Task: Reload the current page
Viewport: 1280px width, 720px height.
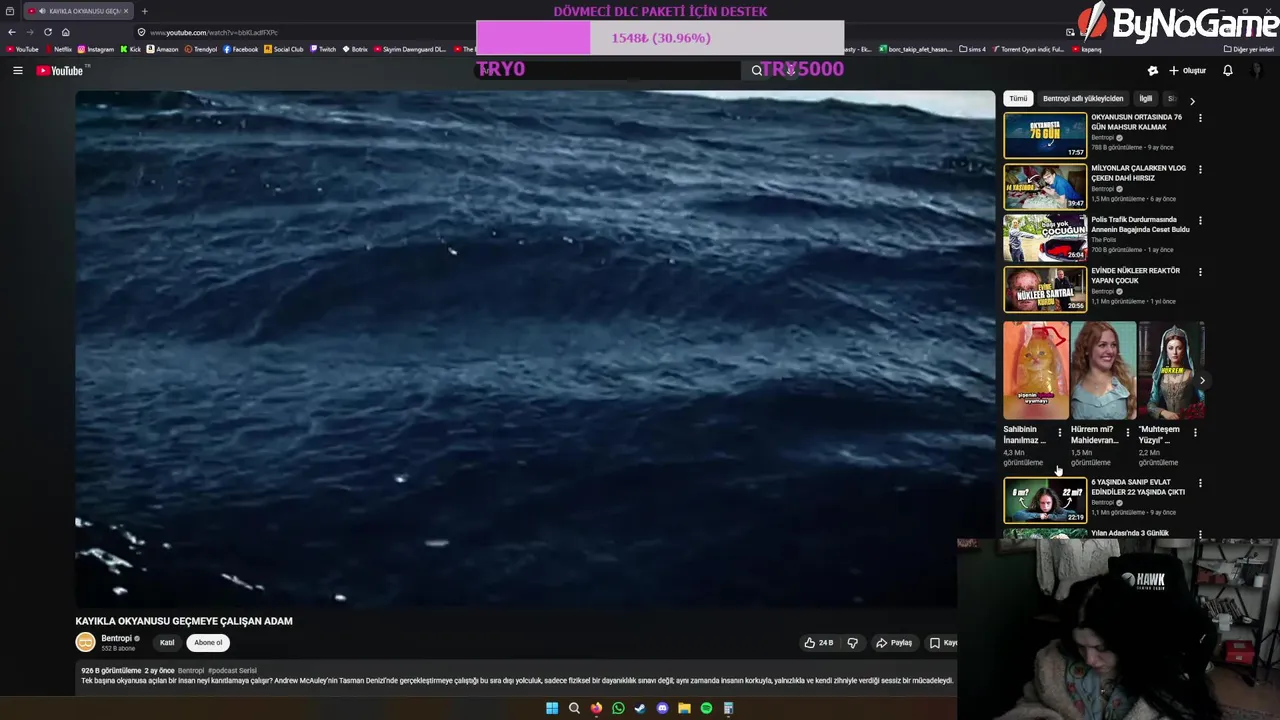Action: point(47,32)
